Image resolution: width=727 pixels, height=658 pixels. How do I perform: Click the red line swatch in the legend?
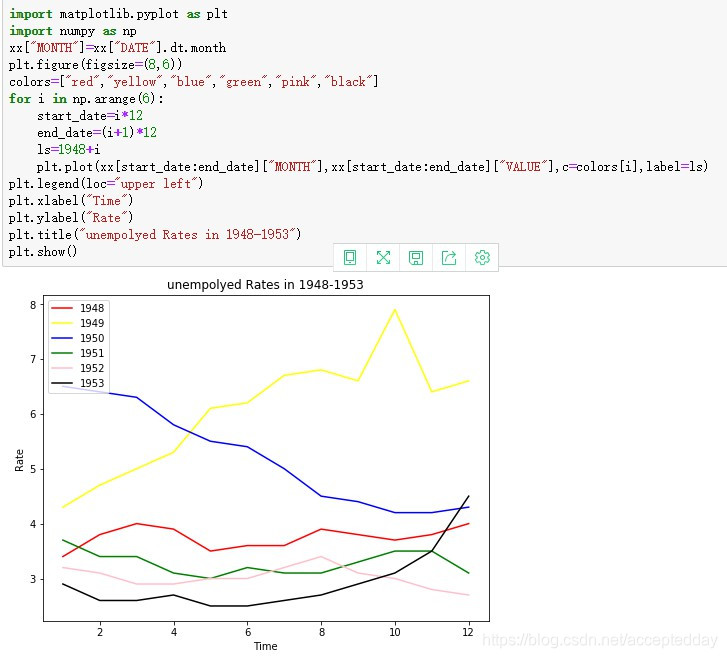click(62, 308)
